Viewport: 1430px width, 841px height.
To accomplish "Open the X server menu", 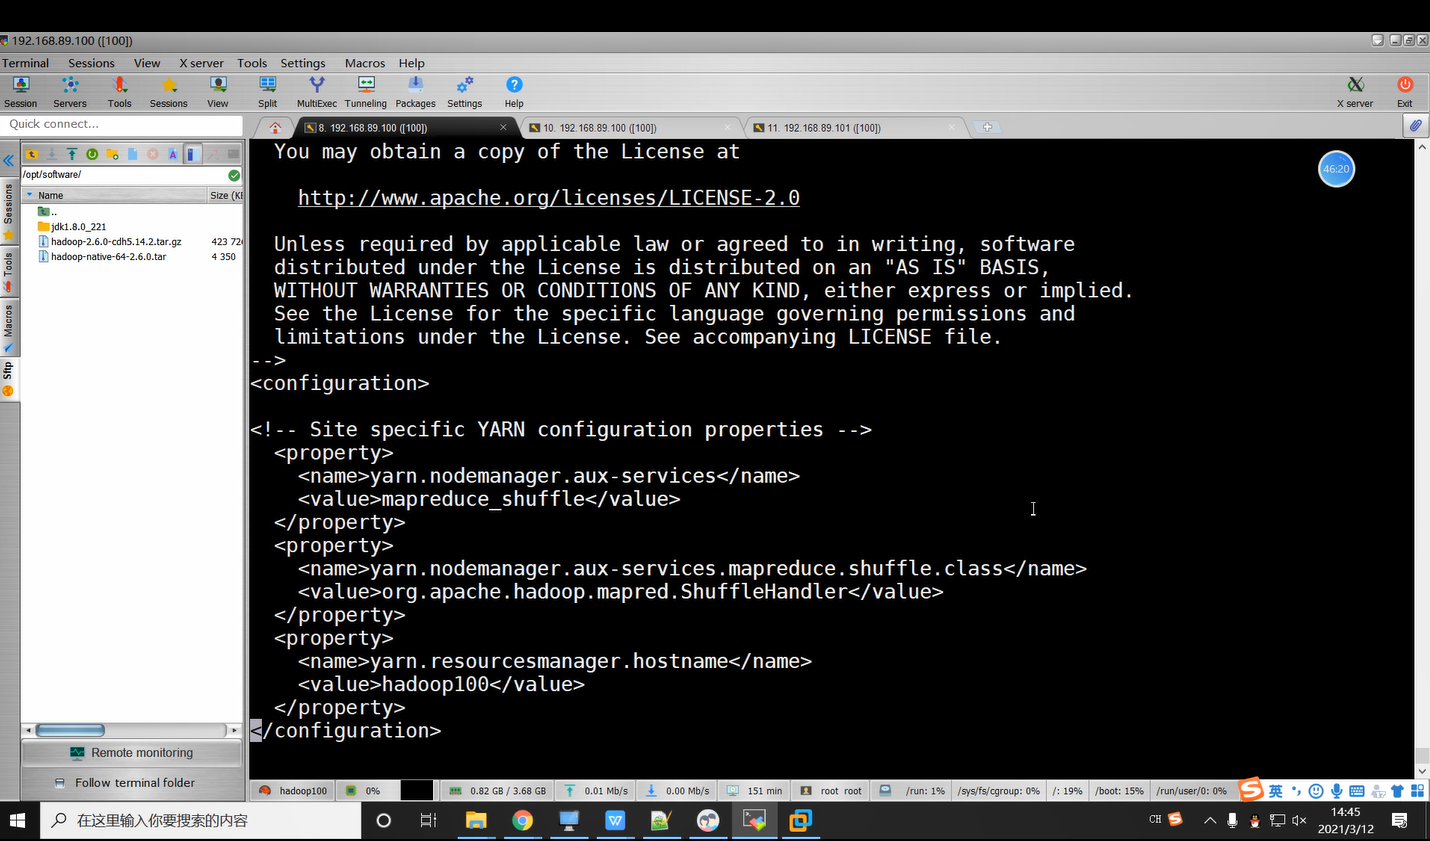I will coord(201,63).
